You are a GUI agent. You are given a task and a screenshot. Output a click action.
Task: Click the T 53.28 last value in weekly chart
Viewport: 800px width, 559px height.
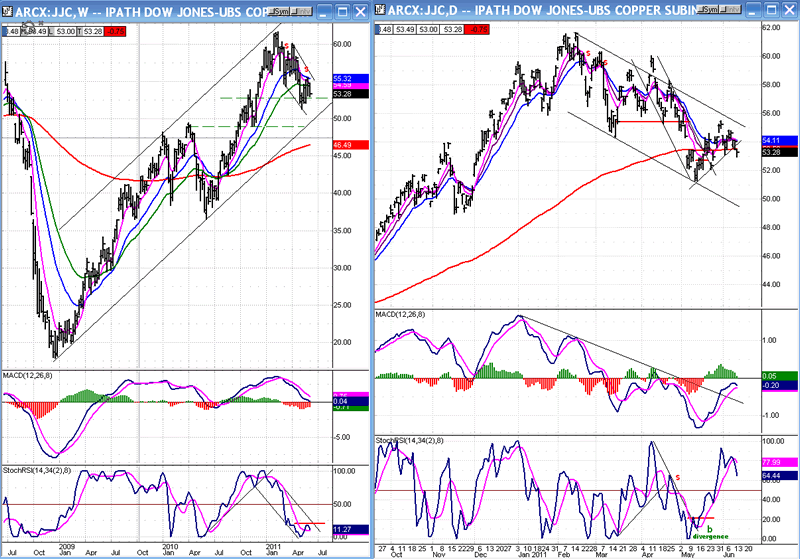(90, 32)
